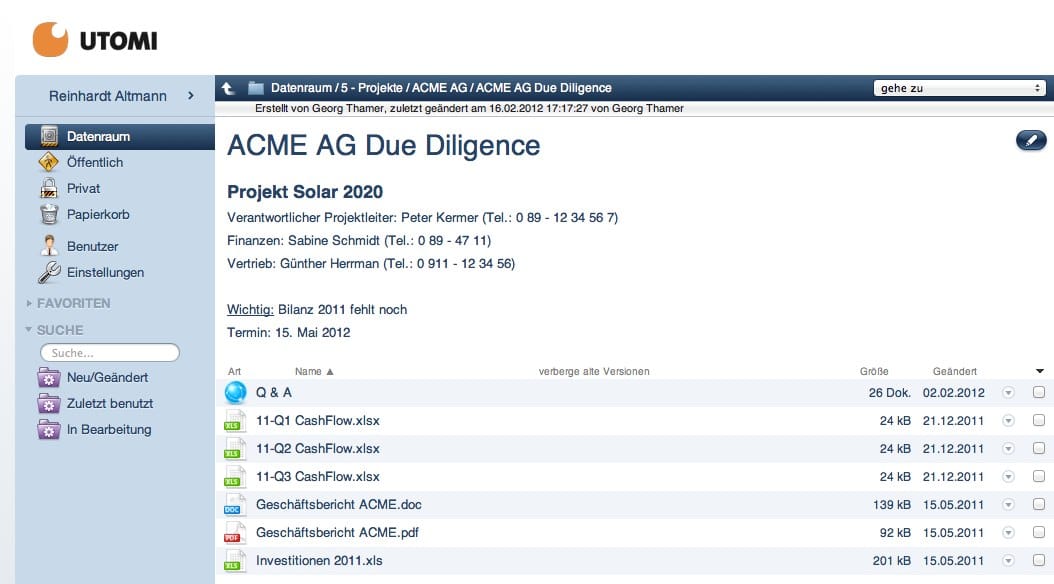This screenshot has height=584, width=1054.
Task: Click the up-arrow parent folder icon
Action: pyautogui.click(x=228, y=88)
